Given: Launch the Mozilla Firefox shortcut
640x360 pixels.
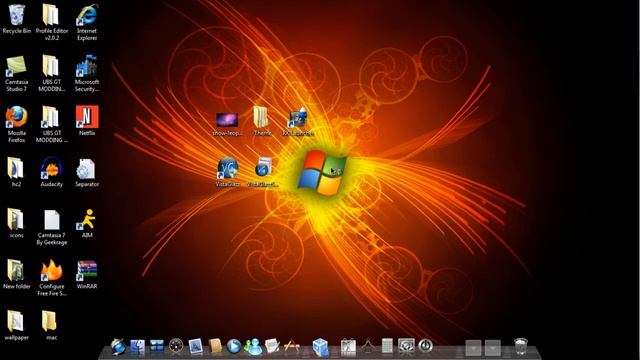Looking at the screenshot, I should click(x=16, y=124).
